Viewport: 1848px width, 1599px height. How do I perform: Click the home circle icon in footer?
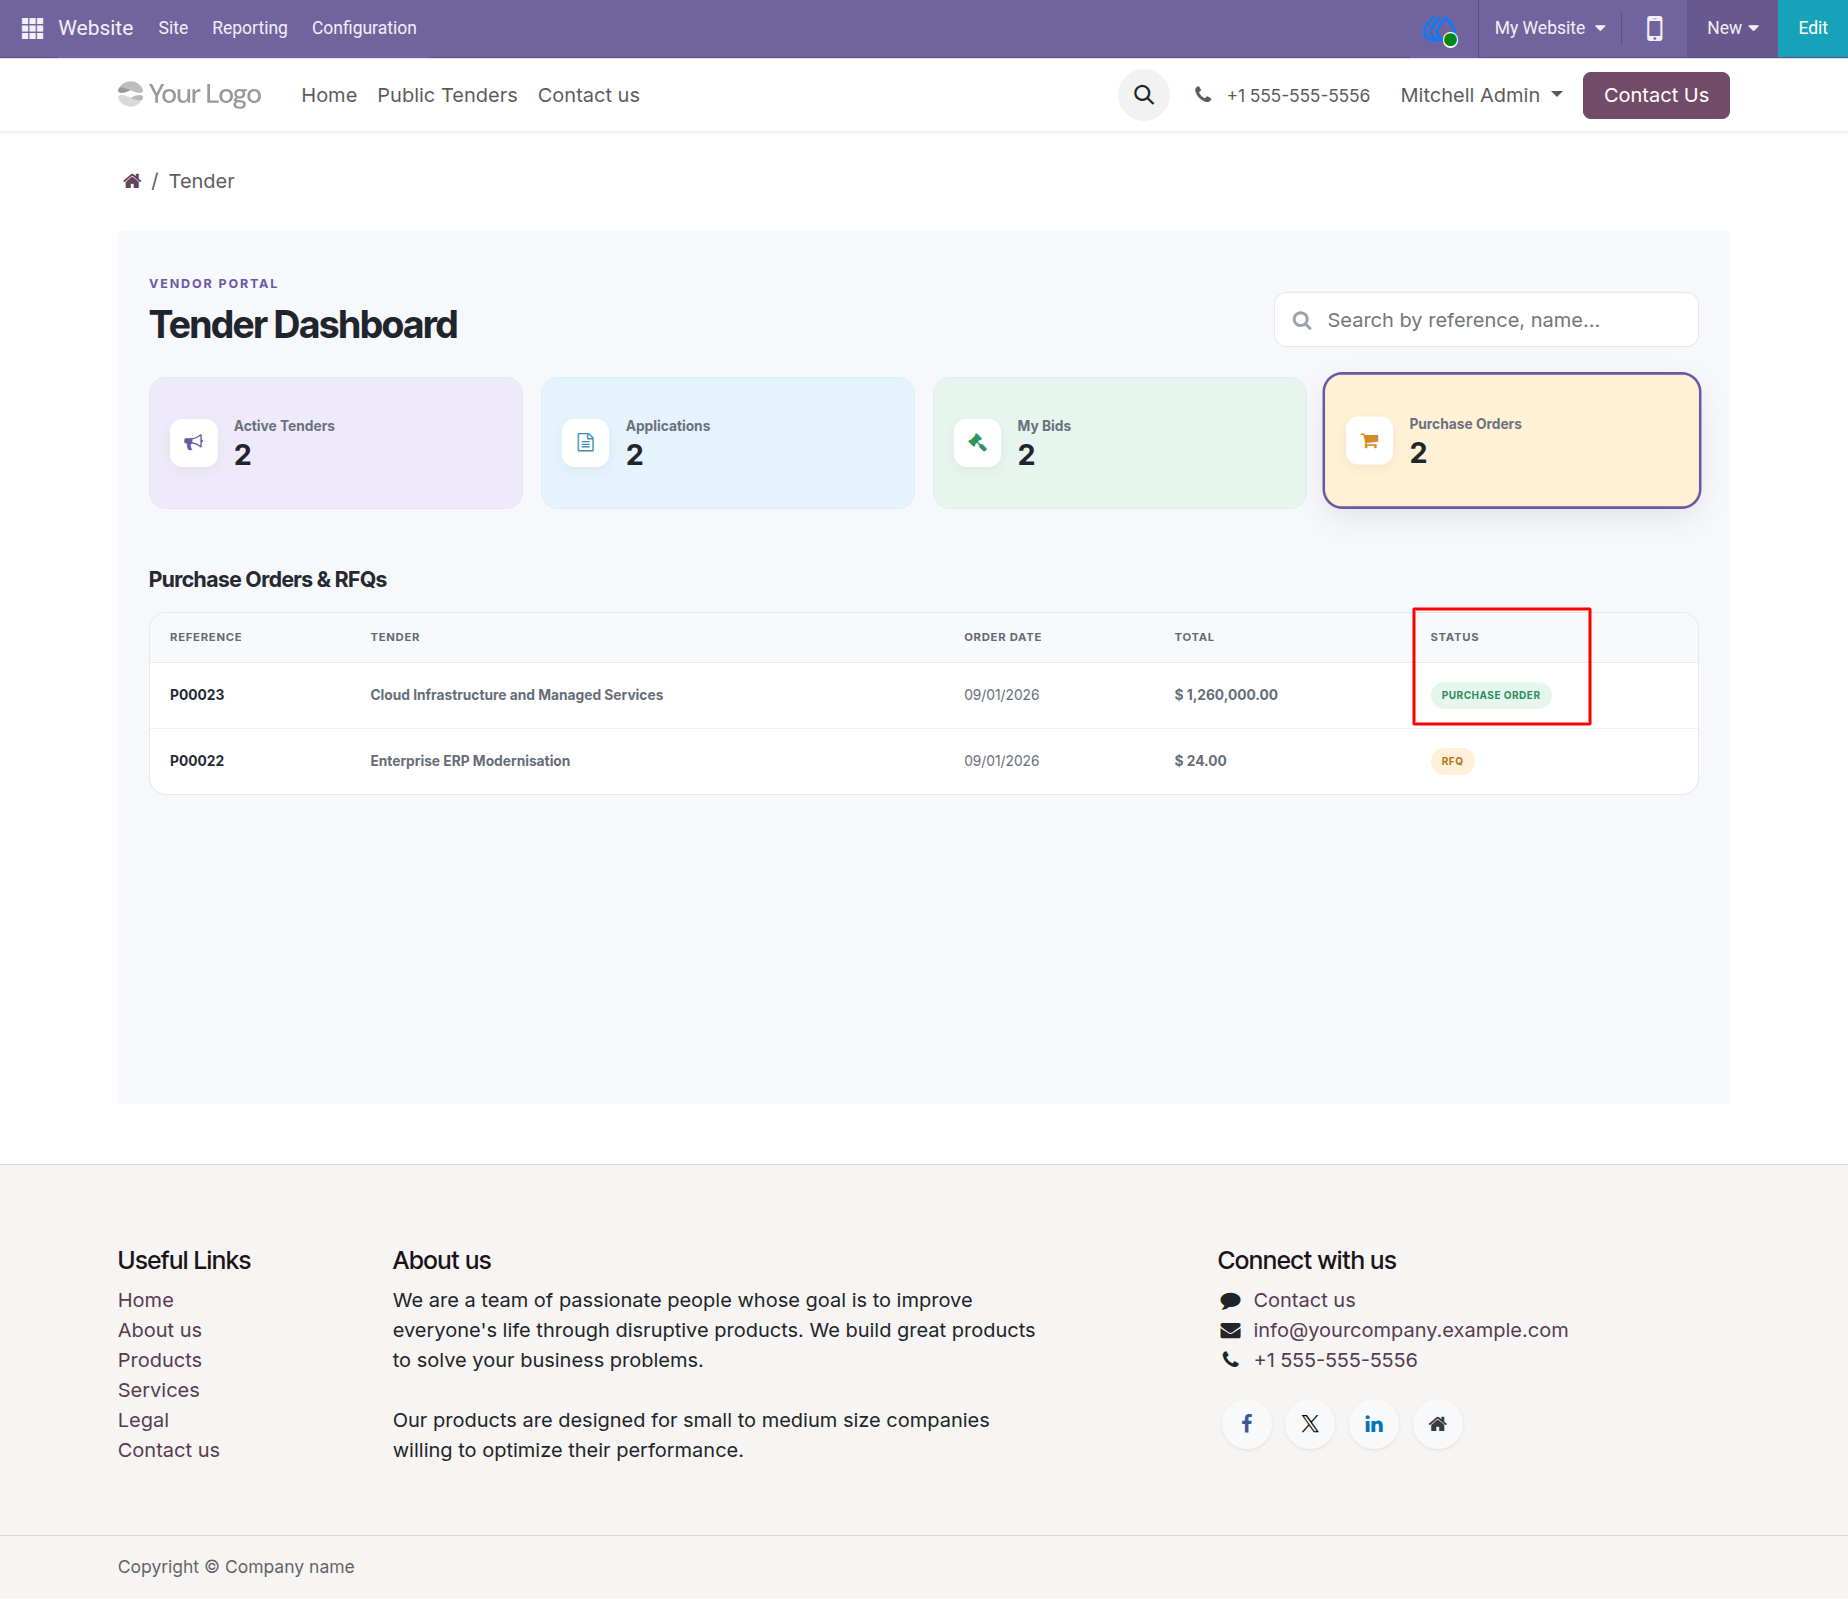click(x=1438, y=1424)
